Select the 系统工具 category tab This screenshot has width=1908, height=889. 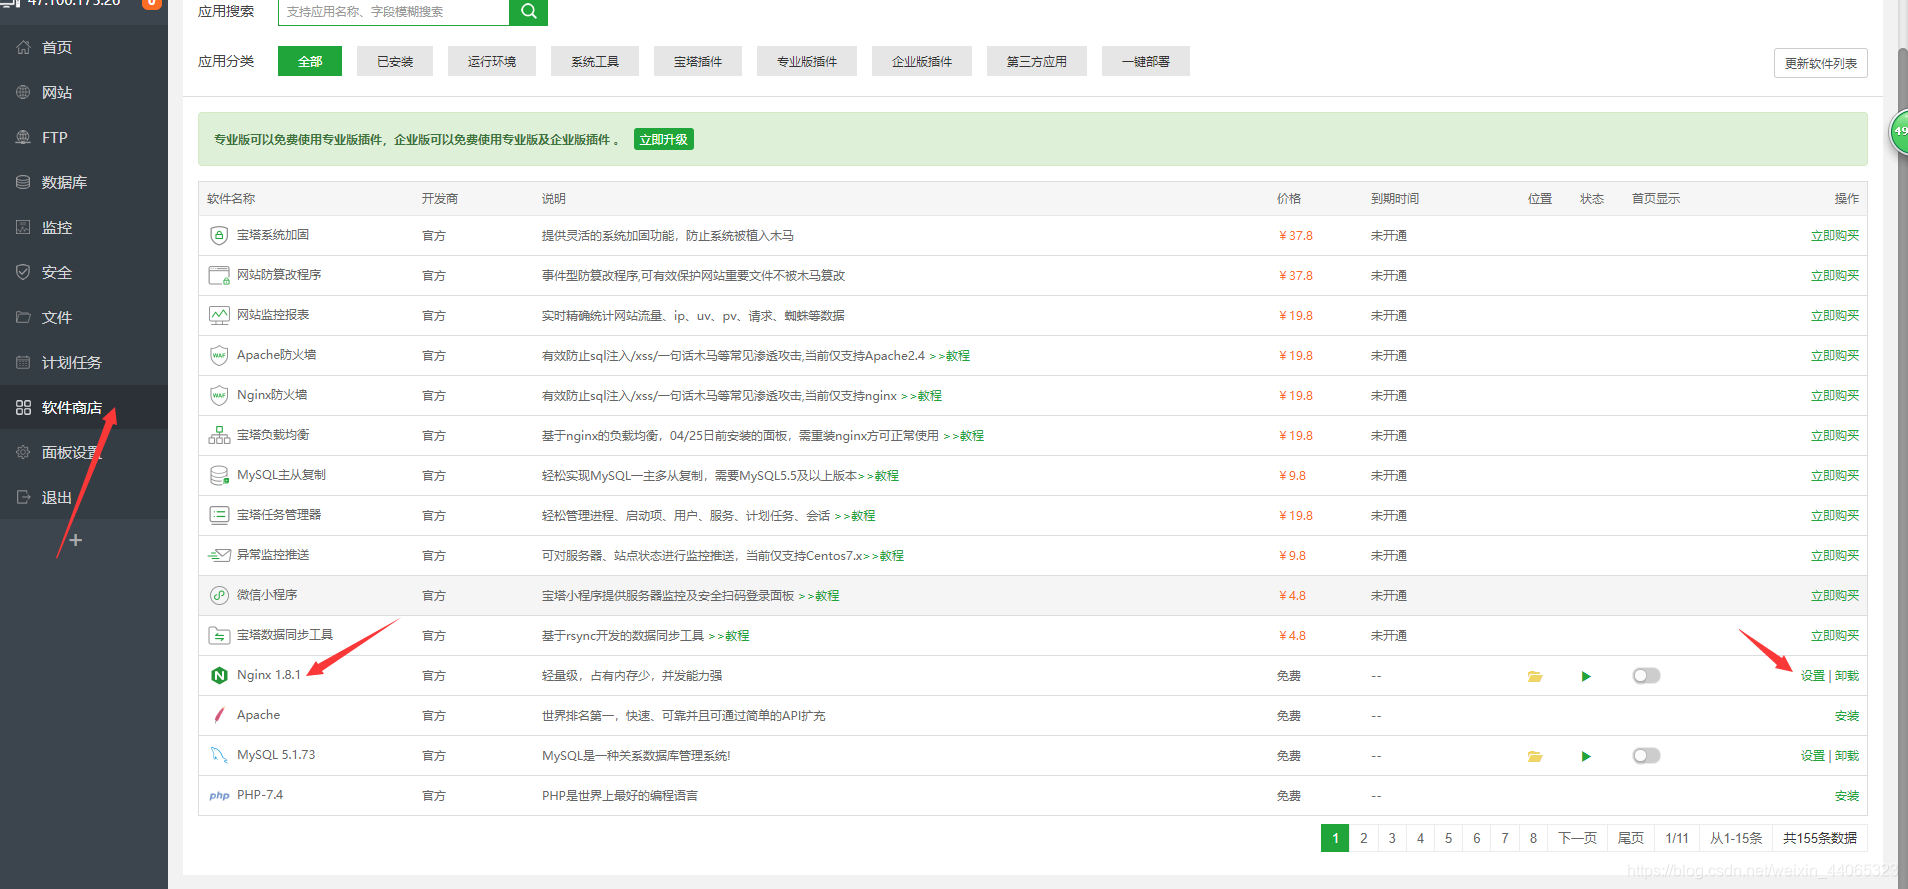(595, 61)
